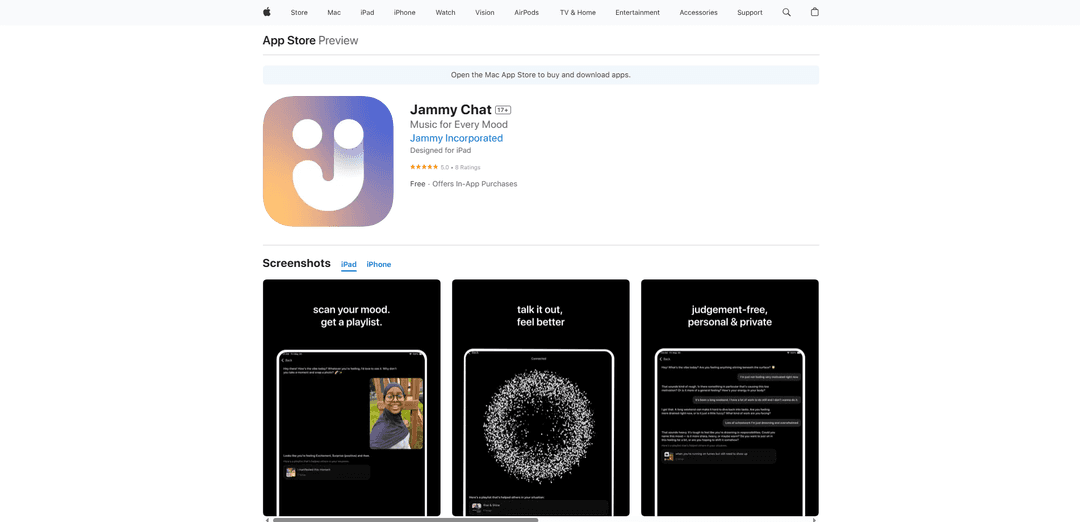Screen dimensions: 1080x522
Task: Click the 'Music for Every Mood' subtitle
Action: pyautogui.click(x=459, y=125)
